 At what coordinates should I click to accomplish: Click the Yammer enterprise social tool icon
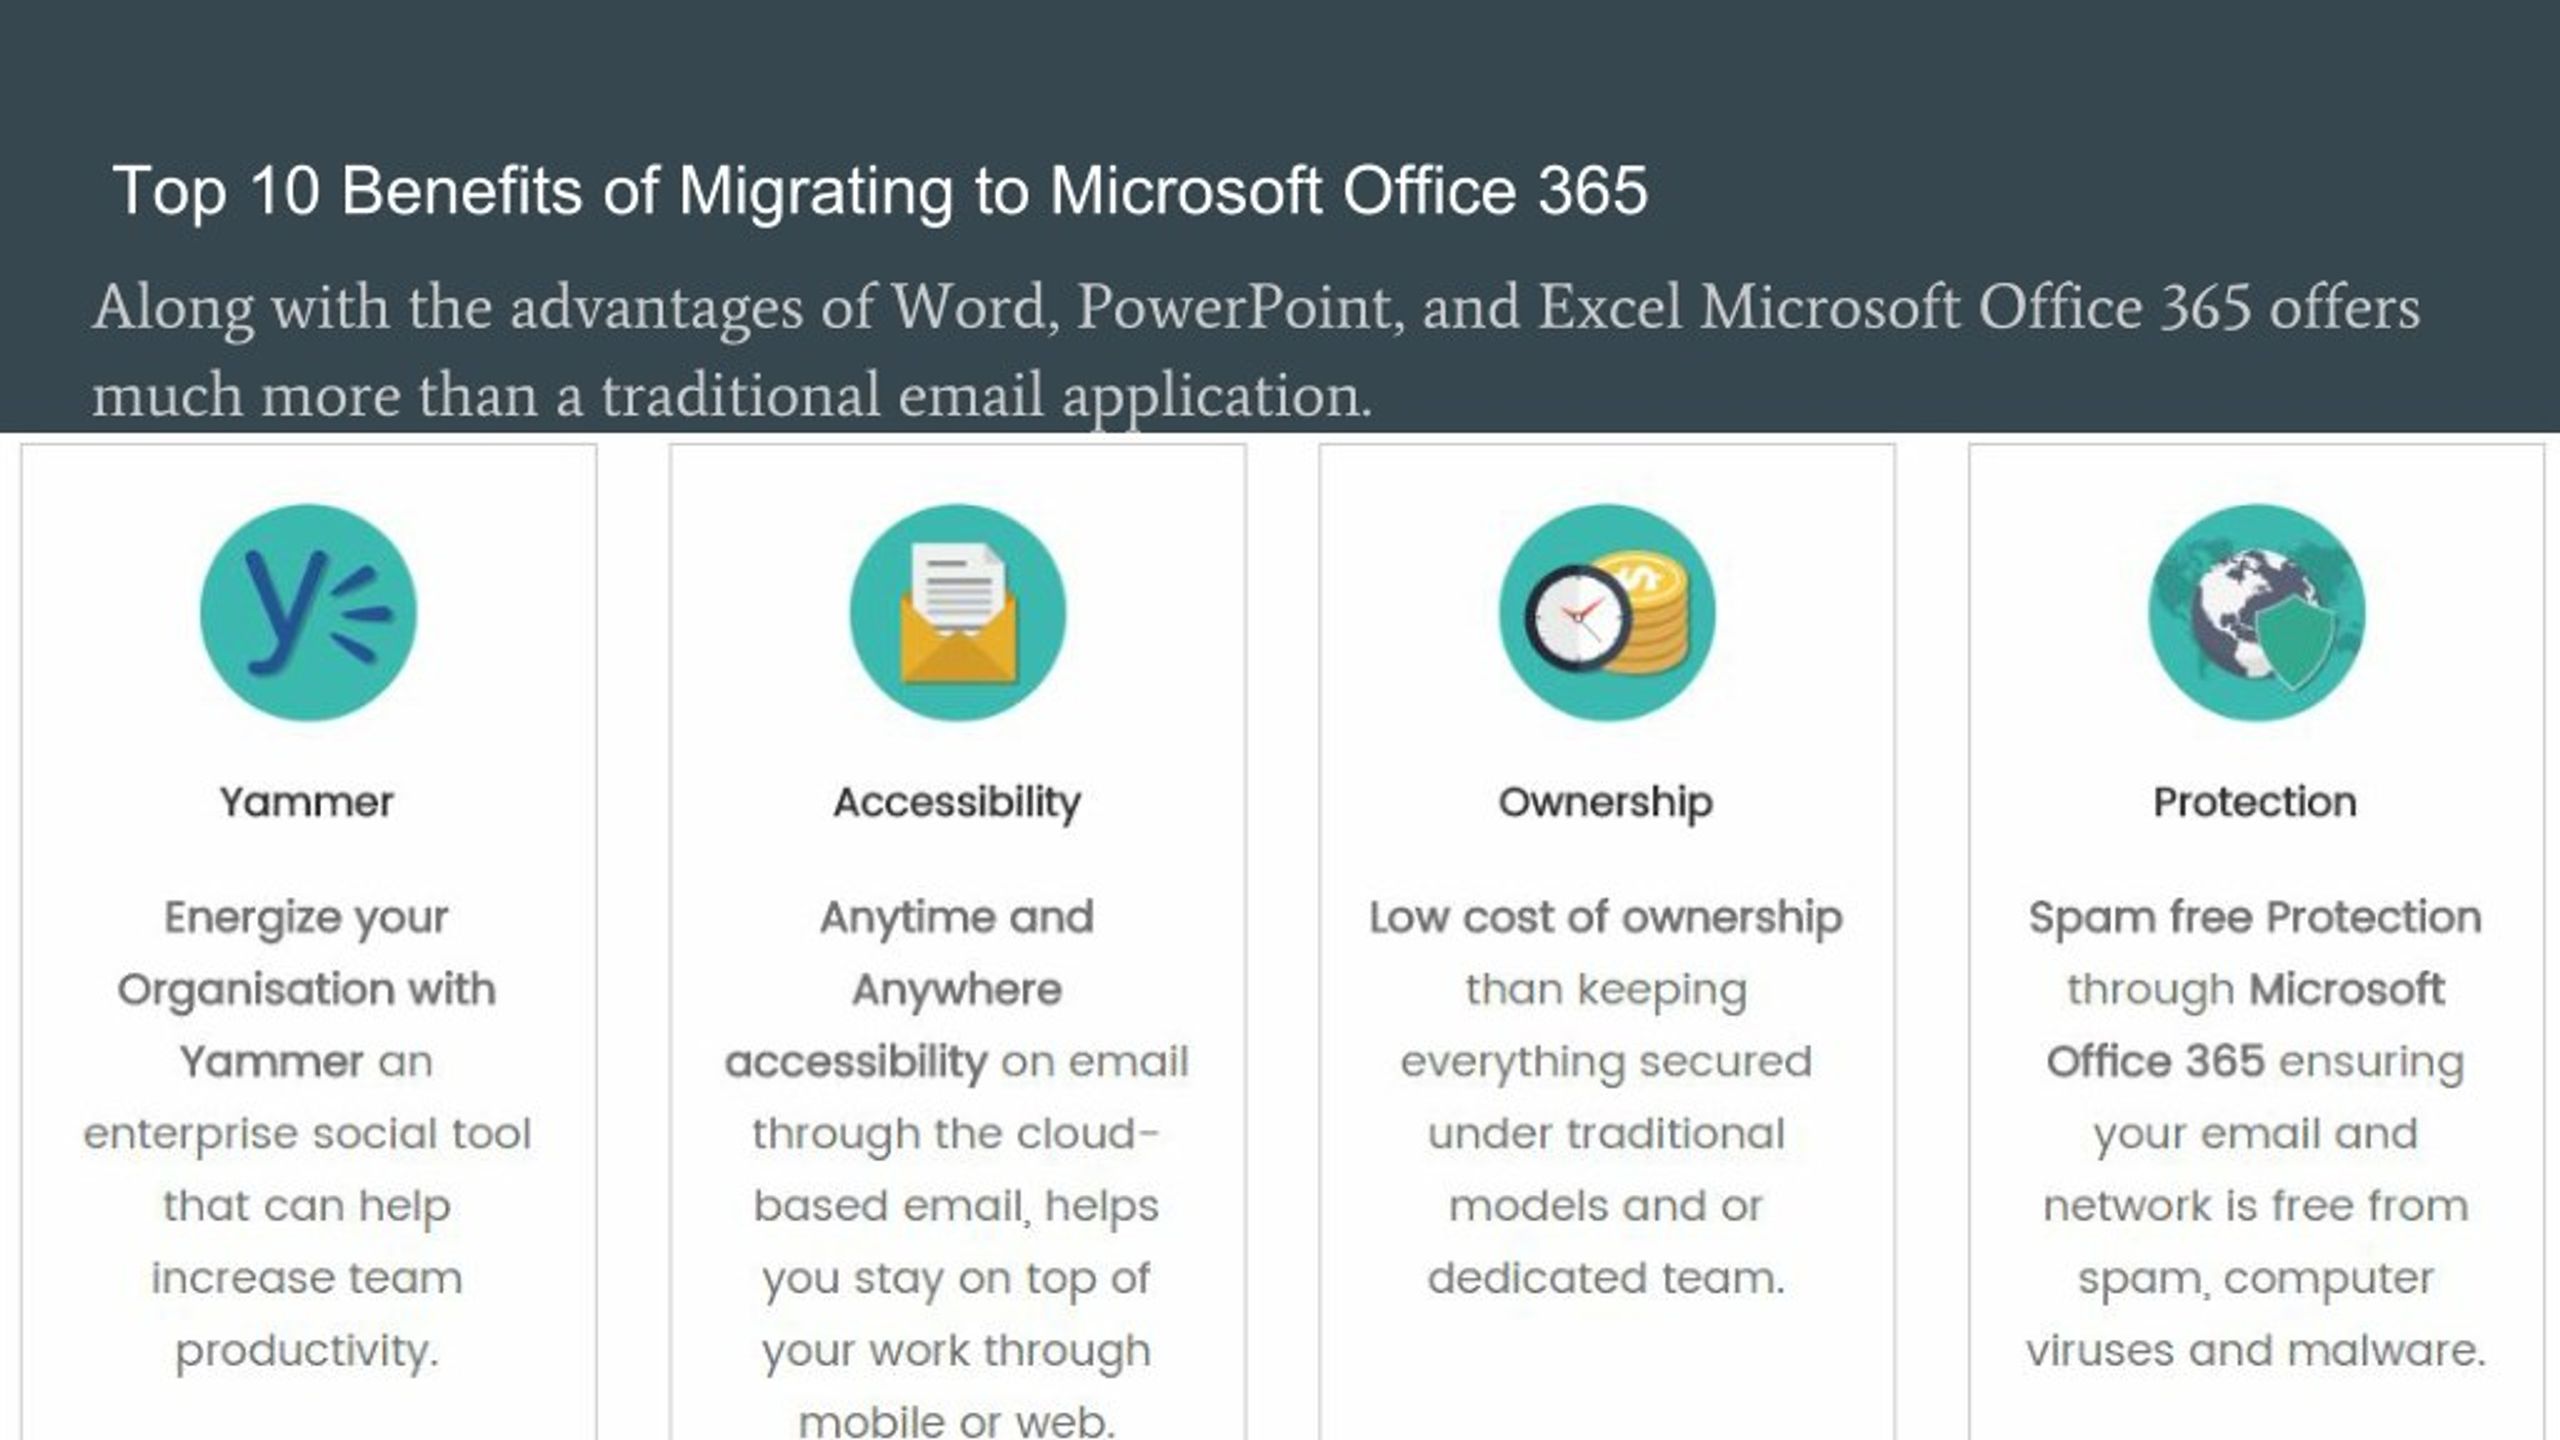point(308,614)
